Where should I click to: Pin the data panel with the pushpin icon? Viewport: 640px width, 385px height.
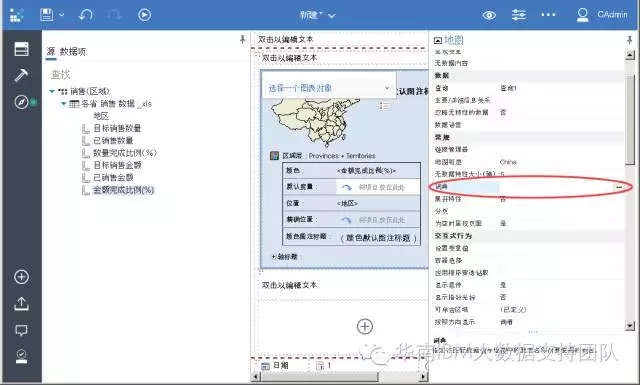242,40
